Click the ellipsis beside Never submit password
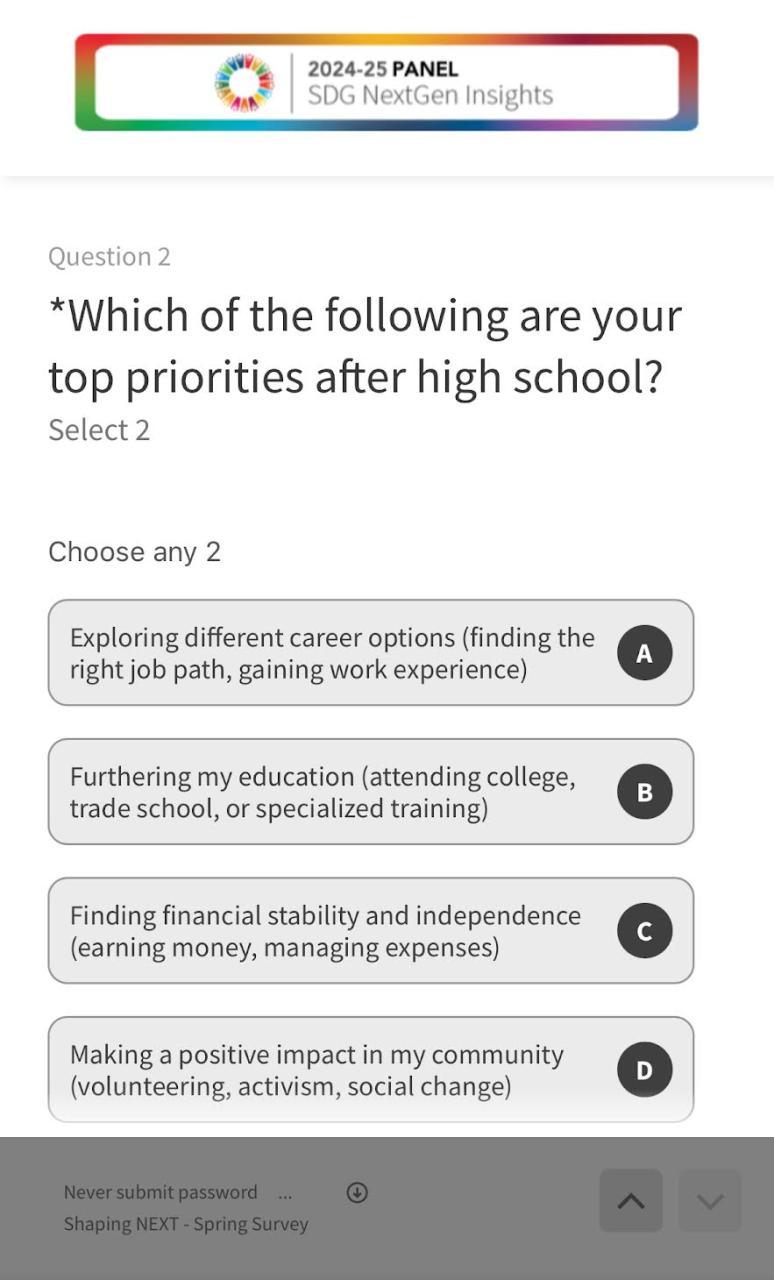The image size is (774, 1280). pos(285,1193)
